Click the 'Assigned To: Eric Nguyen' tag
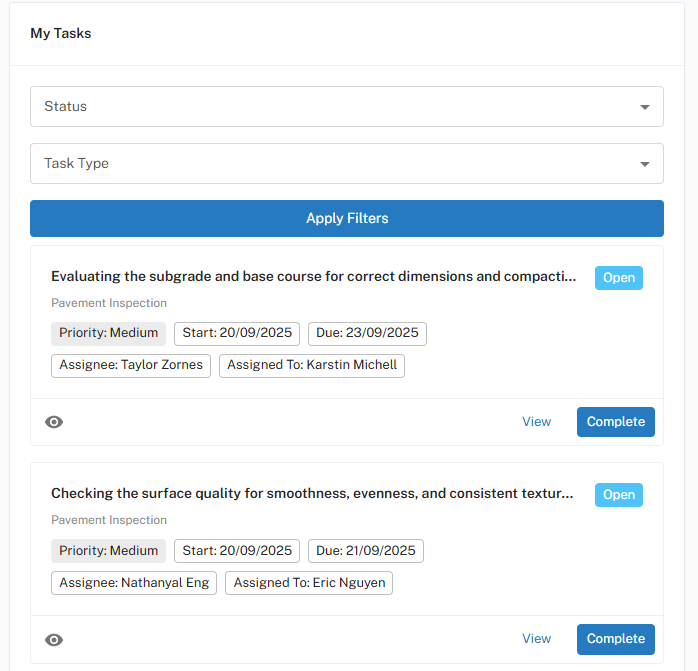 (x=308, y=583)
